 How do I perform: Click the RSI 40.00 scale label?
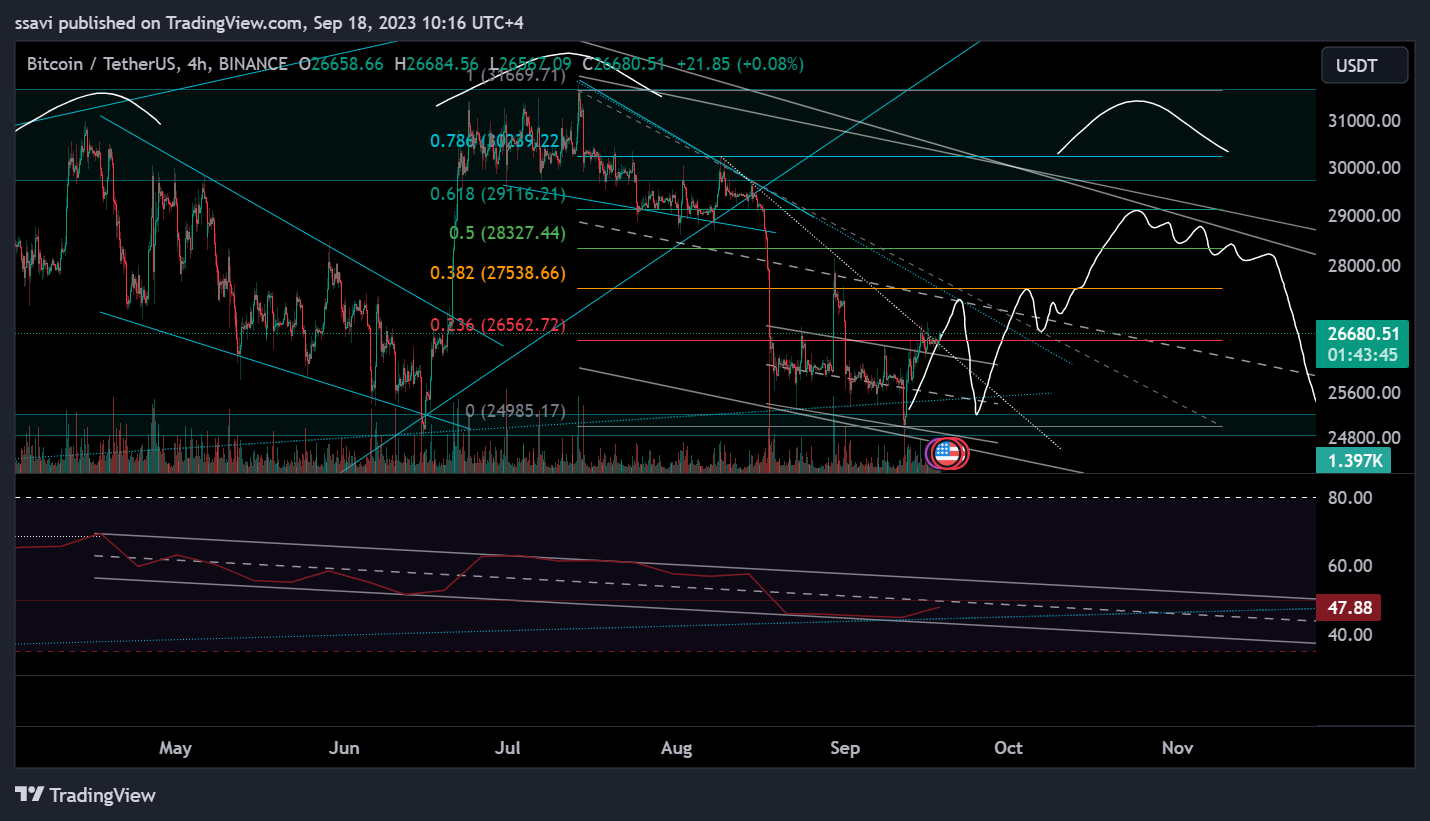[x=1349, y=634]
